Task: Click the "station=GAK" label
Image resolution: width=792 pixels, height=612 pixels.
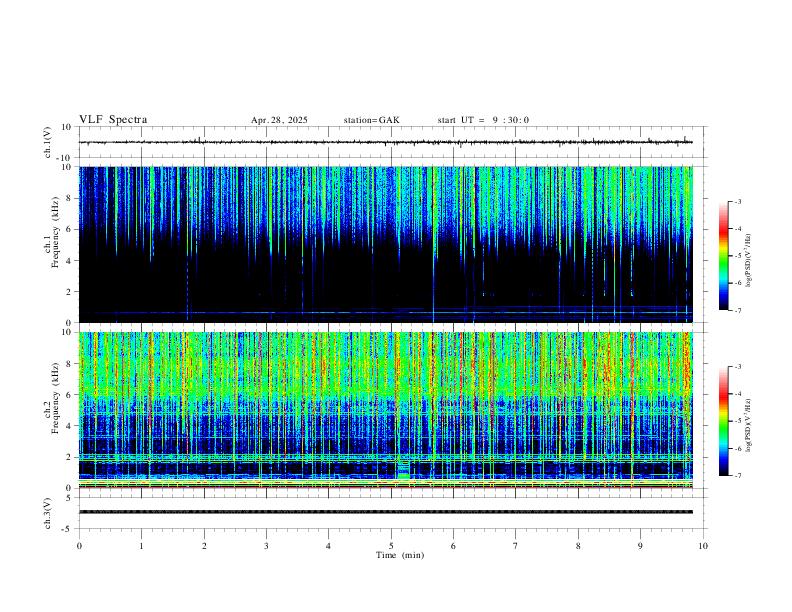Action: (371, 120)
